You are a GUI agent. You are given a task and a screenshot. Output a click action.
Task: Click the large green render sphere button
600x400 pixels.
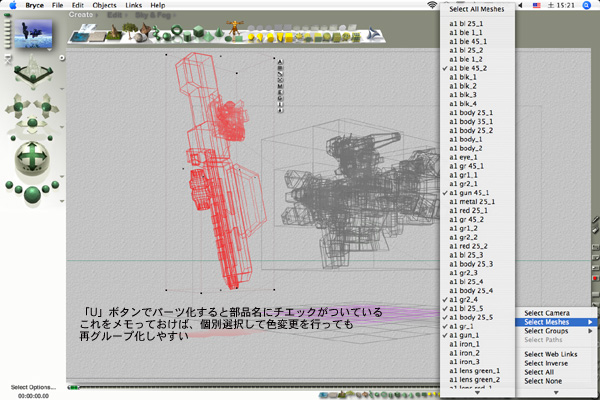(x=33, y=194)
